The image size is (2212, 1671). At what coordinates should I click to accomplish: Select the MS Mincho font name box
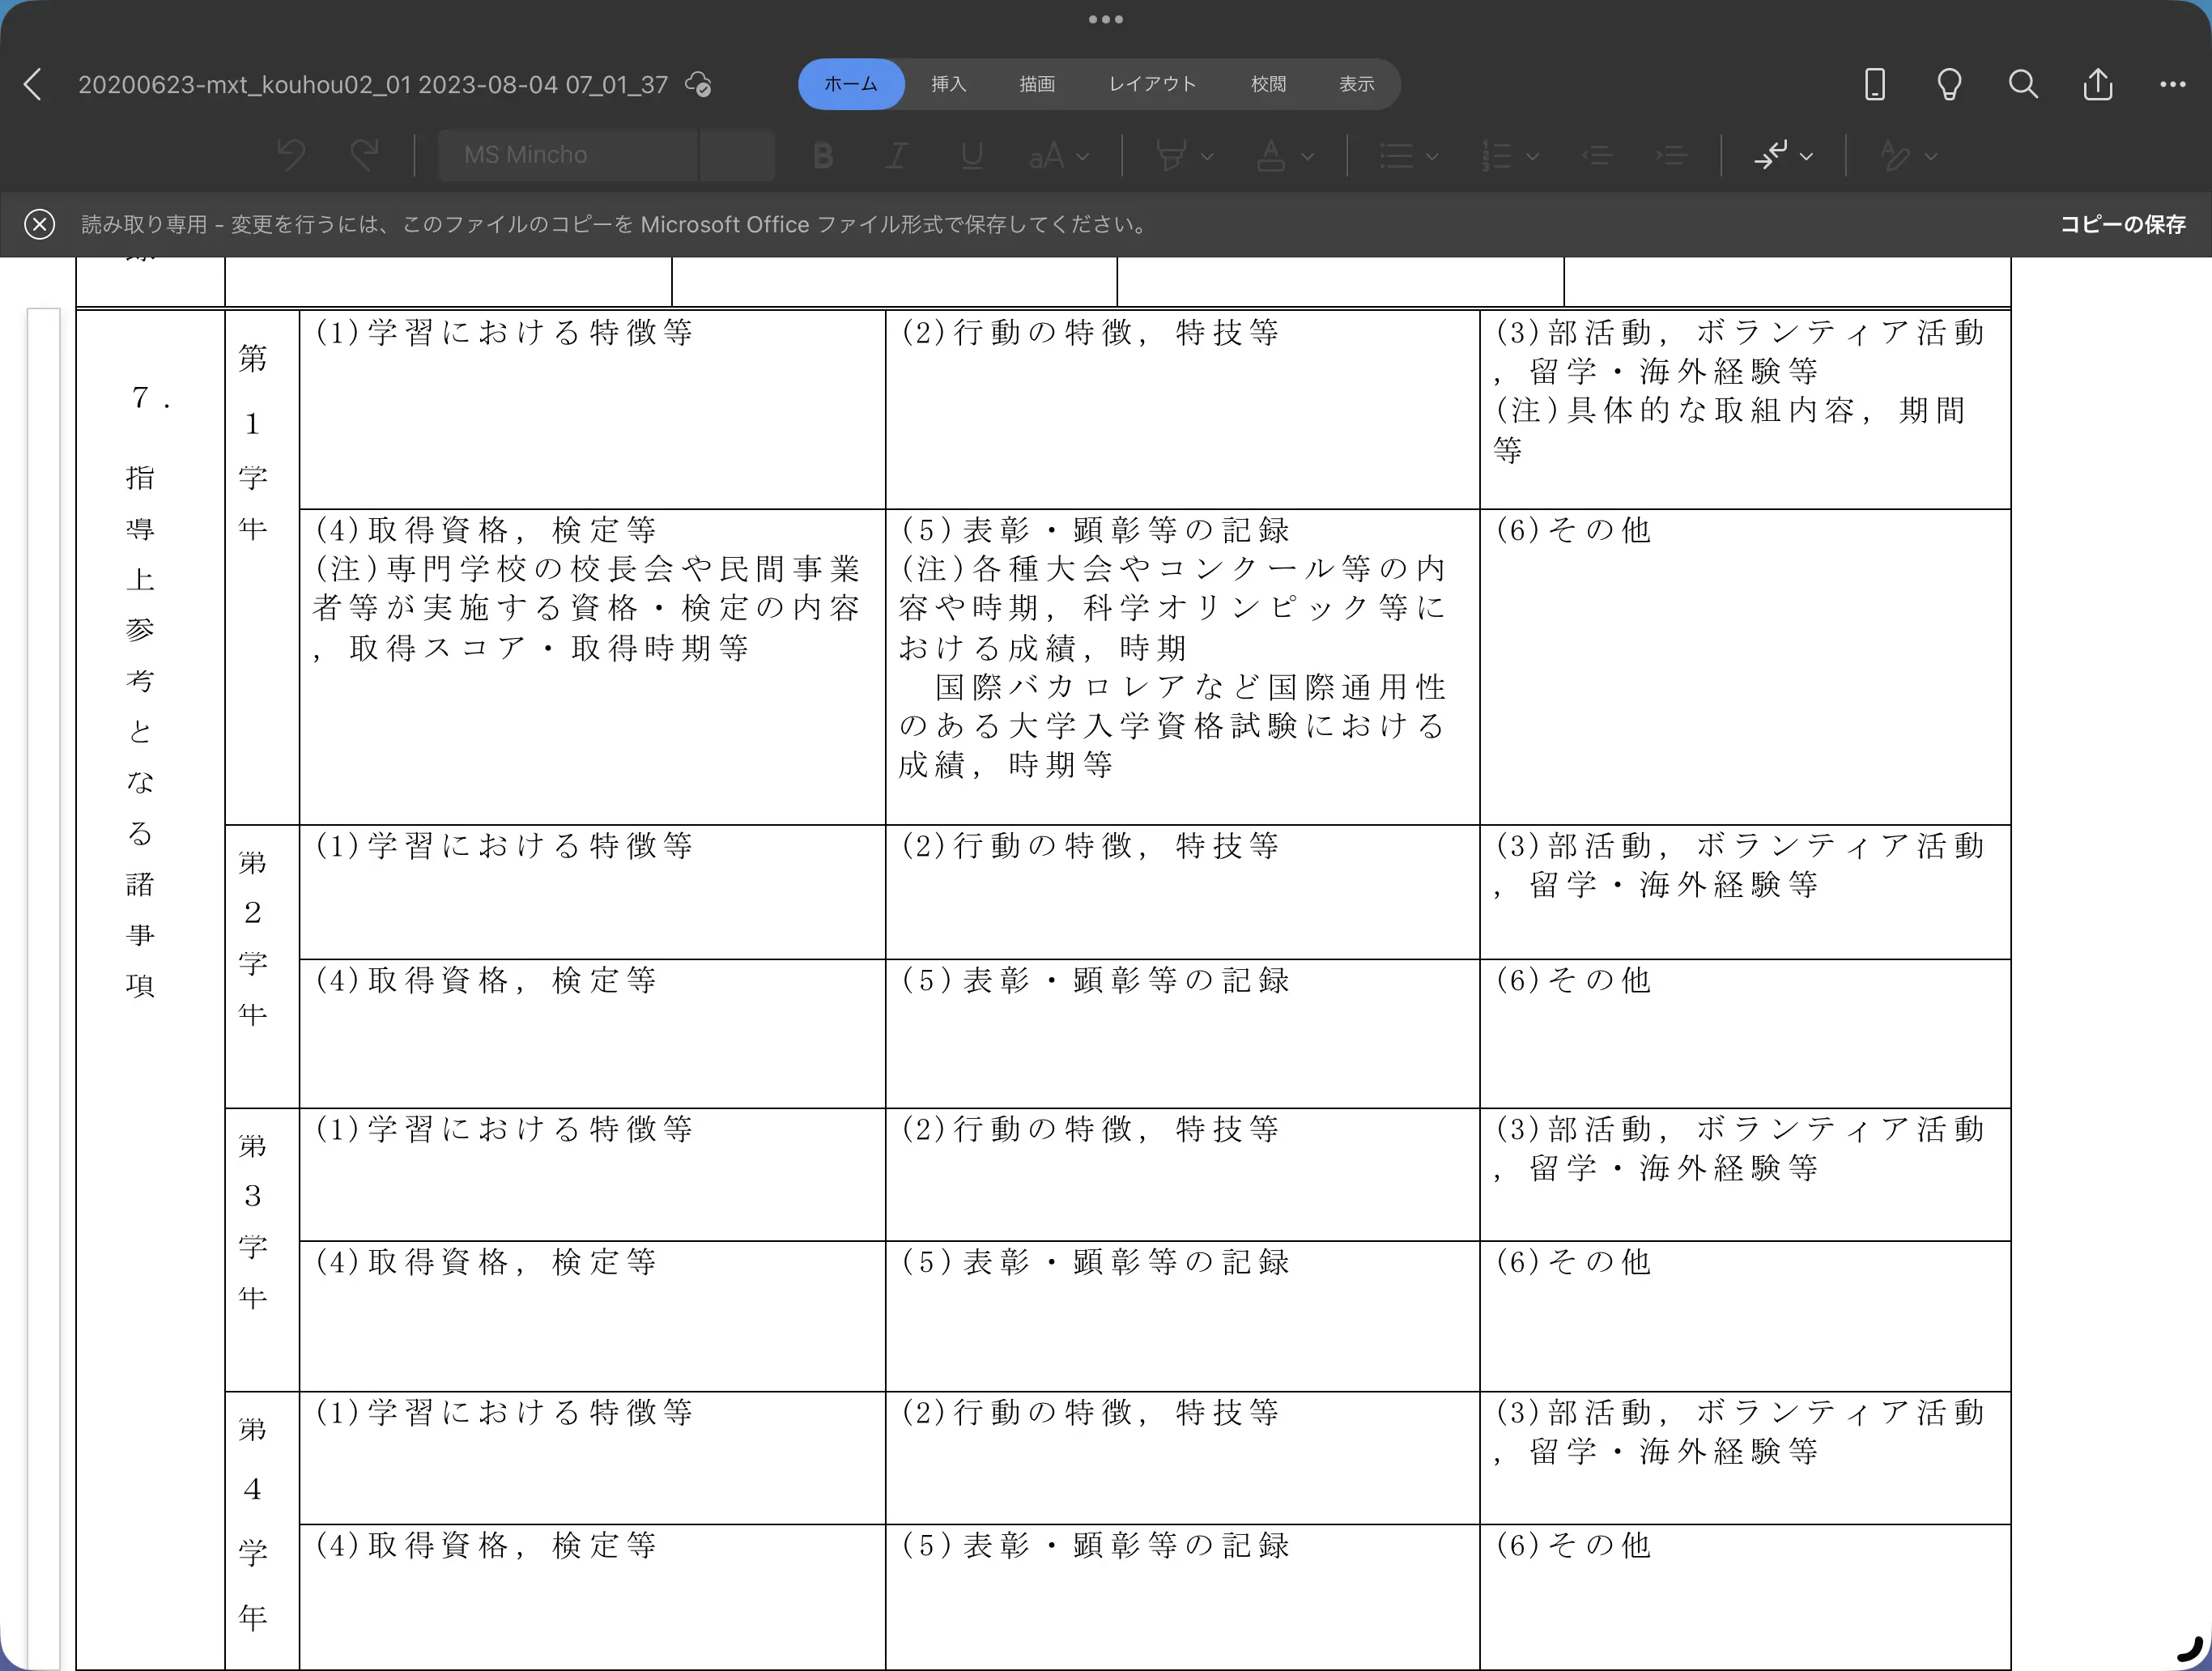(x=567, y=155)
